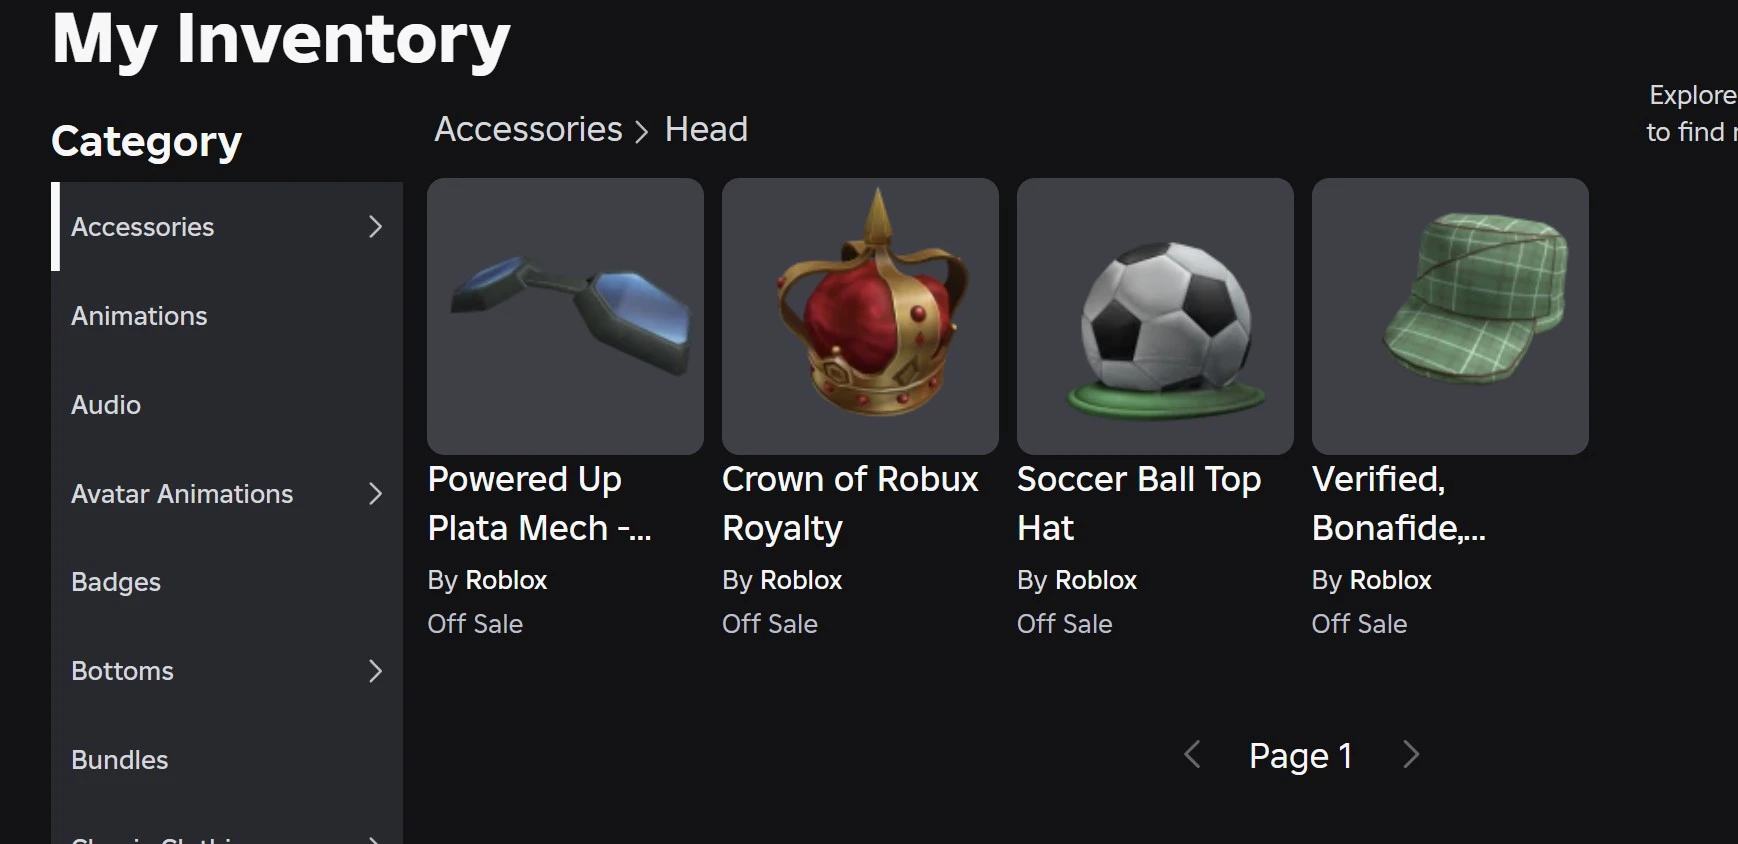Select the Animations category

[x=139, y=316]
